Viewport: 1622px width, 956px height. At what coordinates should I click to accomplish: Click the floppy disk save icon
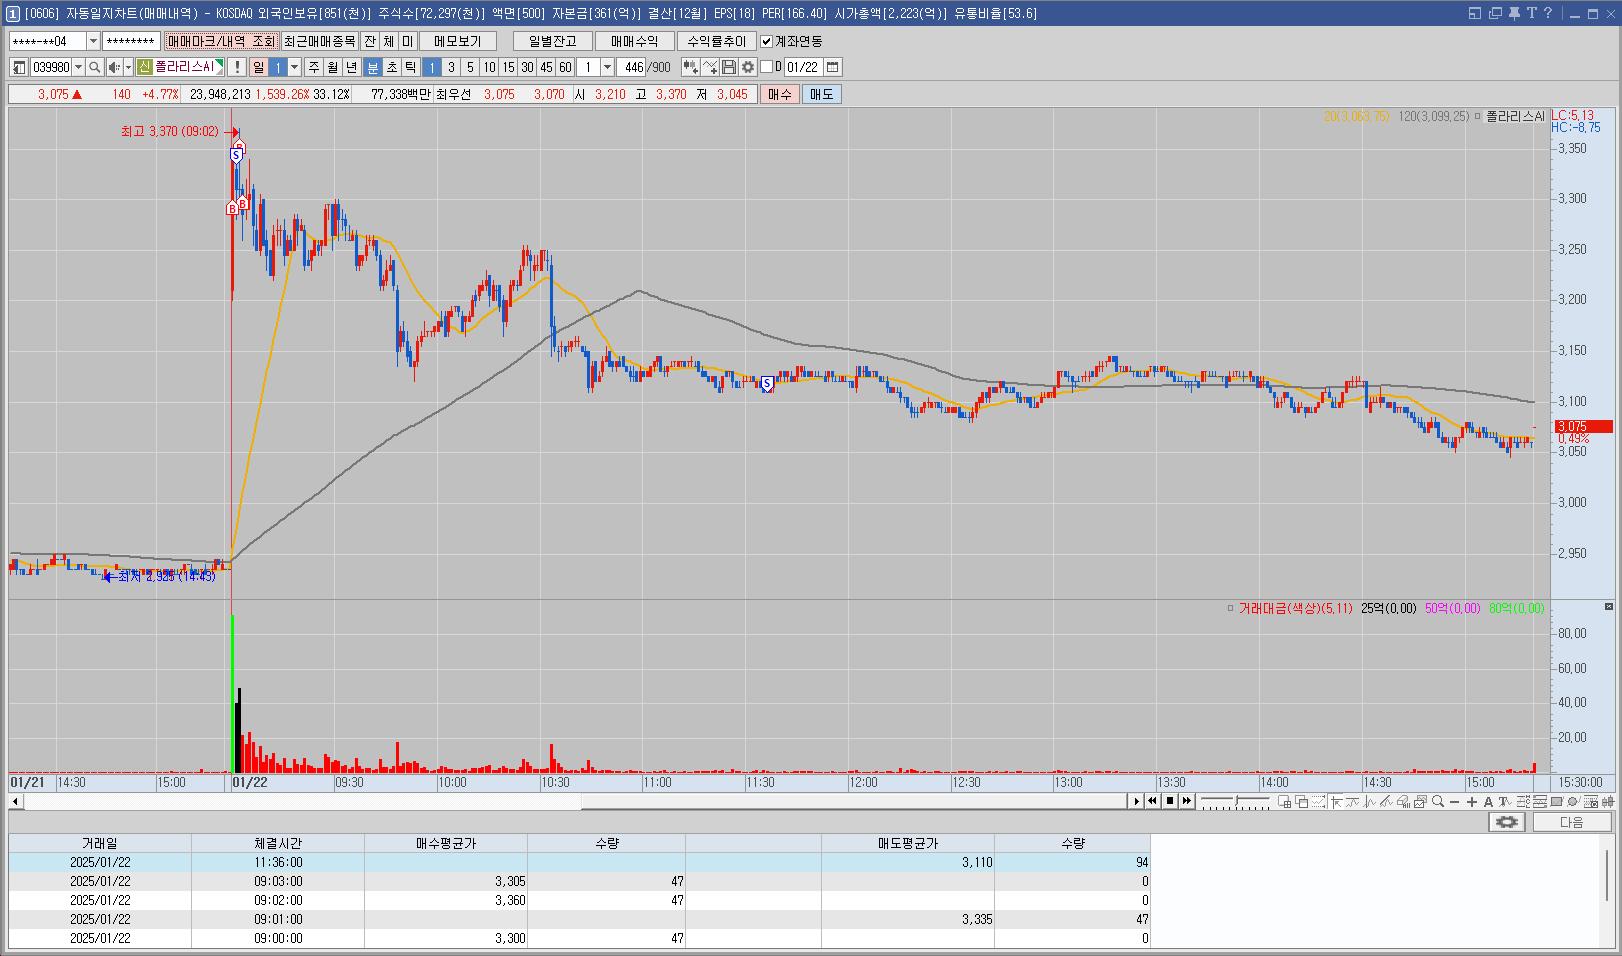click(x=729, y=67)
